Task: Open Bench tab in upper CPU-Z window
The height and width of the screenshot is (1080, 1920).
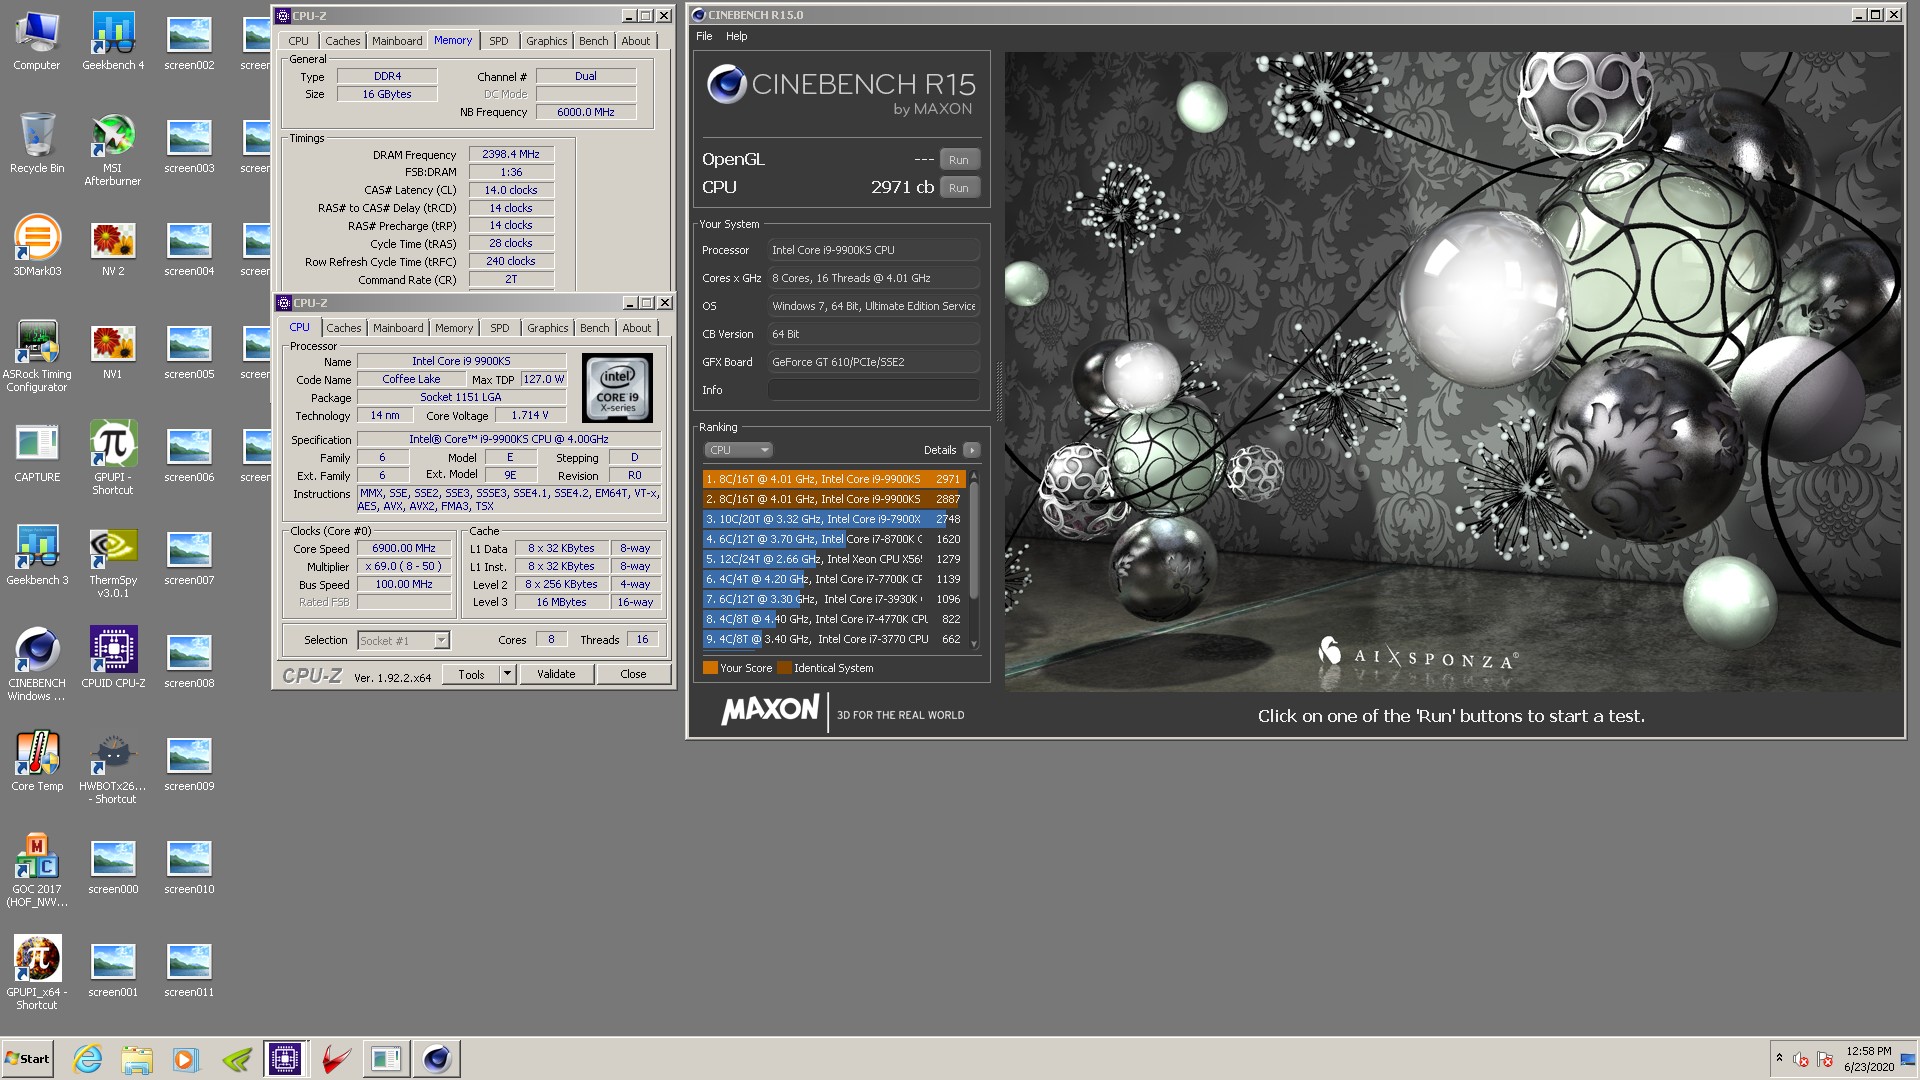Action: click(x=593, y=41)
